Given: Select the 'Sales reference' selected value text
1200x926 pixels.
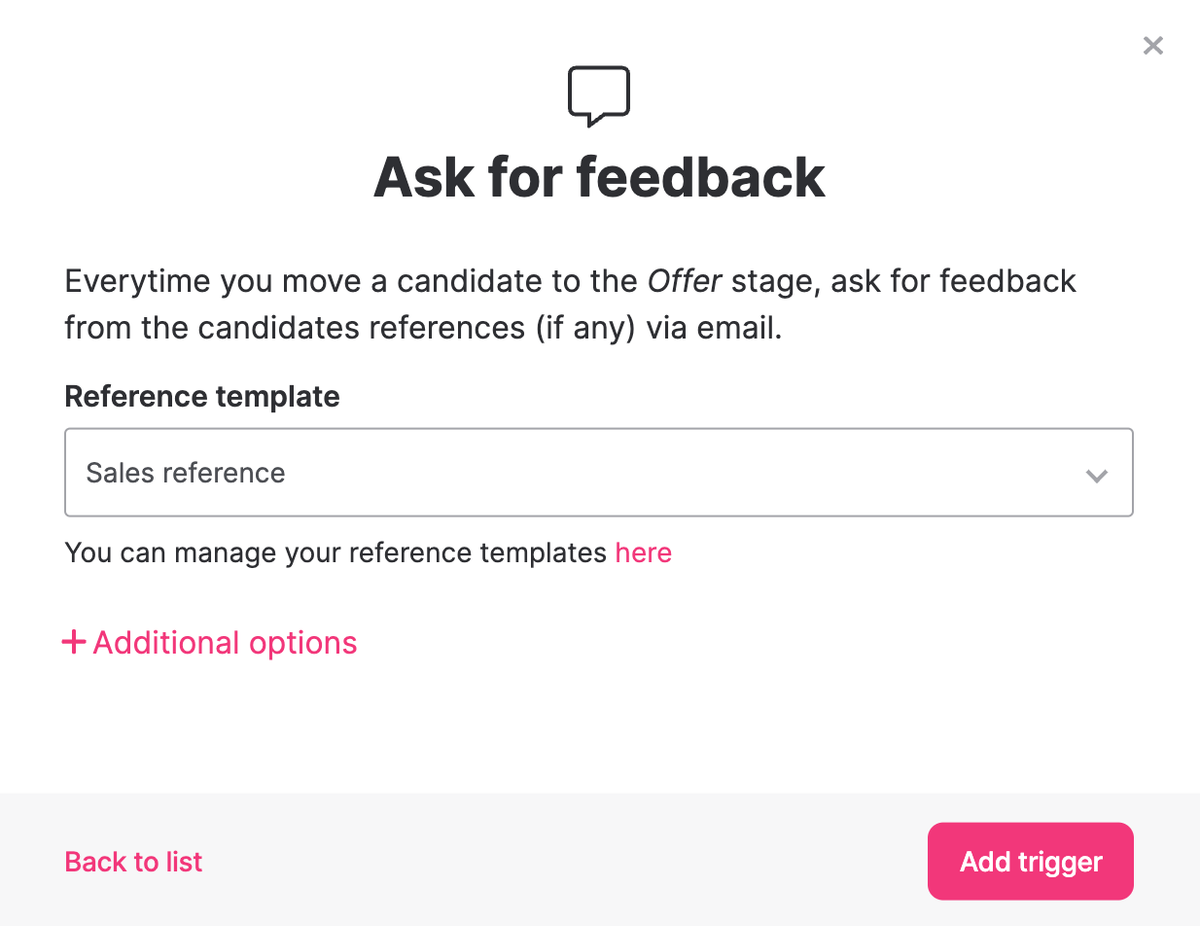Looking at the screenshot, I should pyautogui.click(x=186, y=473).
